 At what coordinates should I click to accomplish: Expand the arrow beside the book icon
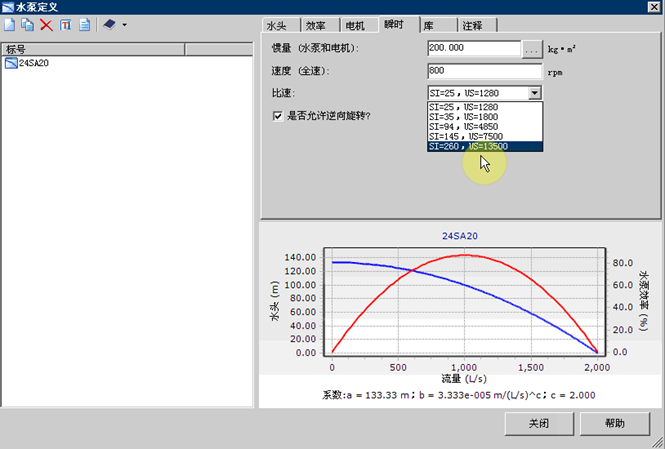tap(124, 25)
